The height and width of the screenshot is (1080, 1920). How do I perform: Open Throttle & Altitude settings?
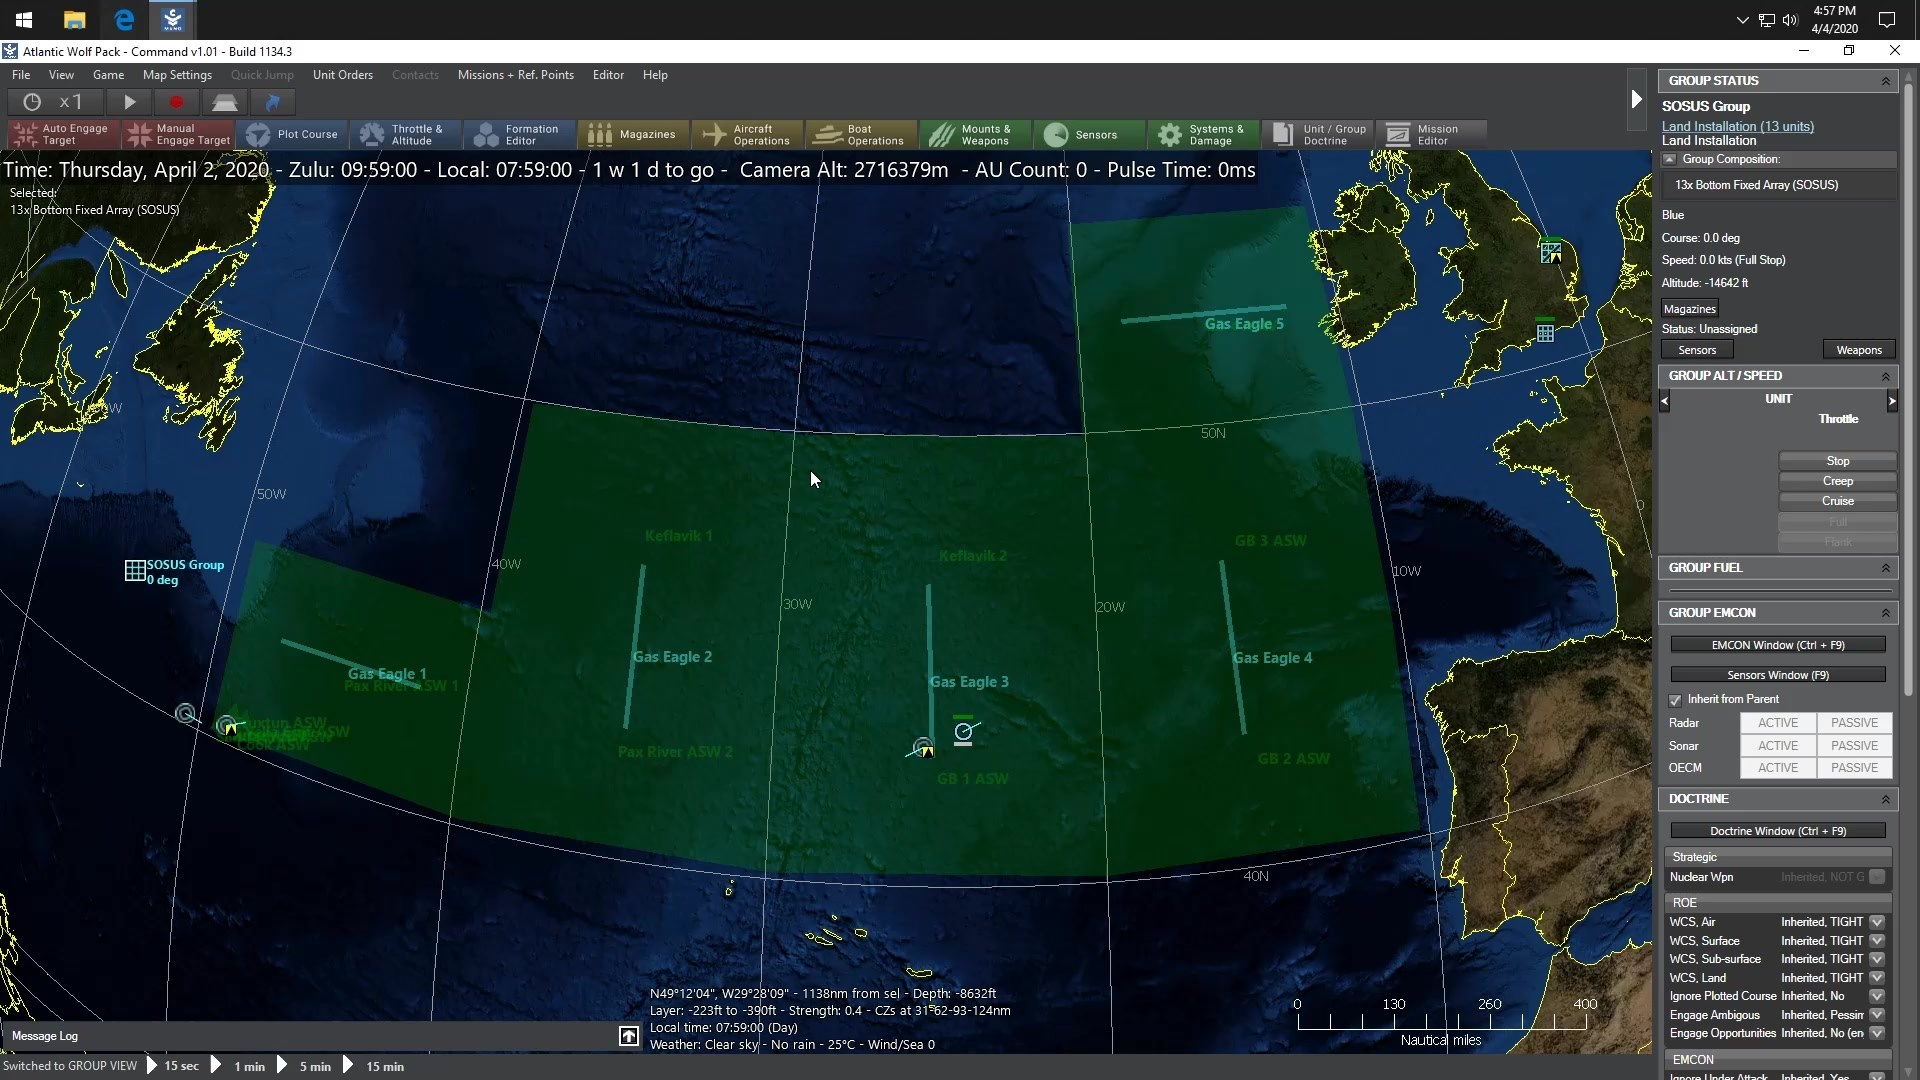406,134
